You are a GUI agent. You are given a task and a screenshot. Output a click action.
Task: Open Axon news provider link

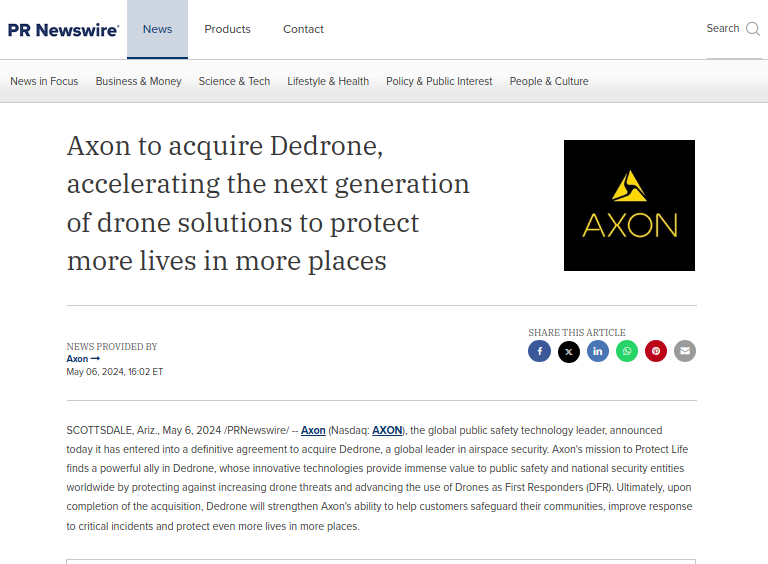83,359
